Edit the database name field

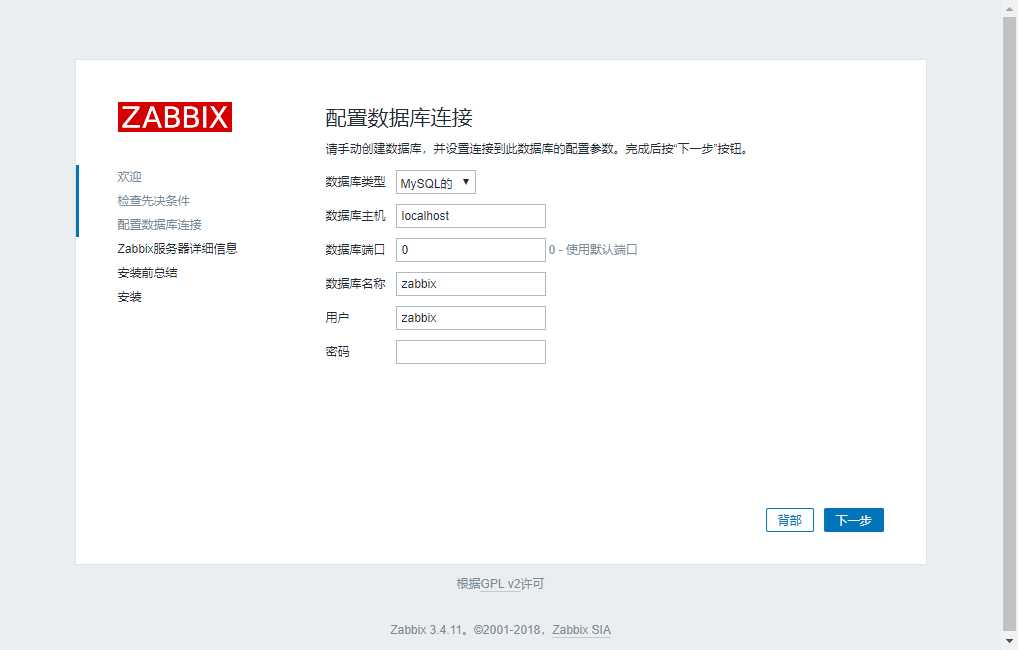coord(471,284)
